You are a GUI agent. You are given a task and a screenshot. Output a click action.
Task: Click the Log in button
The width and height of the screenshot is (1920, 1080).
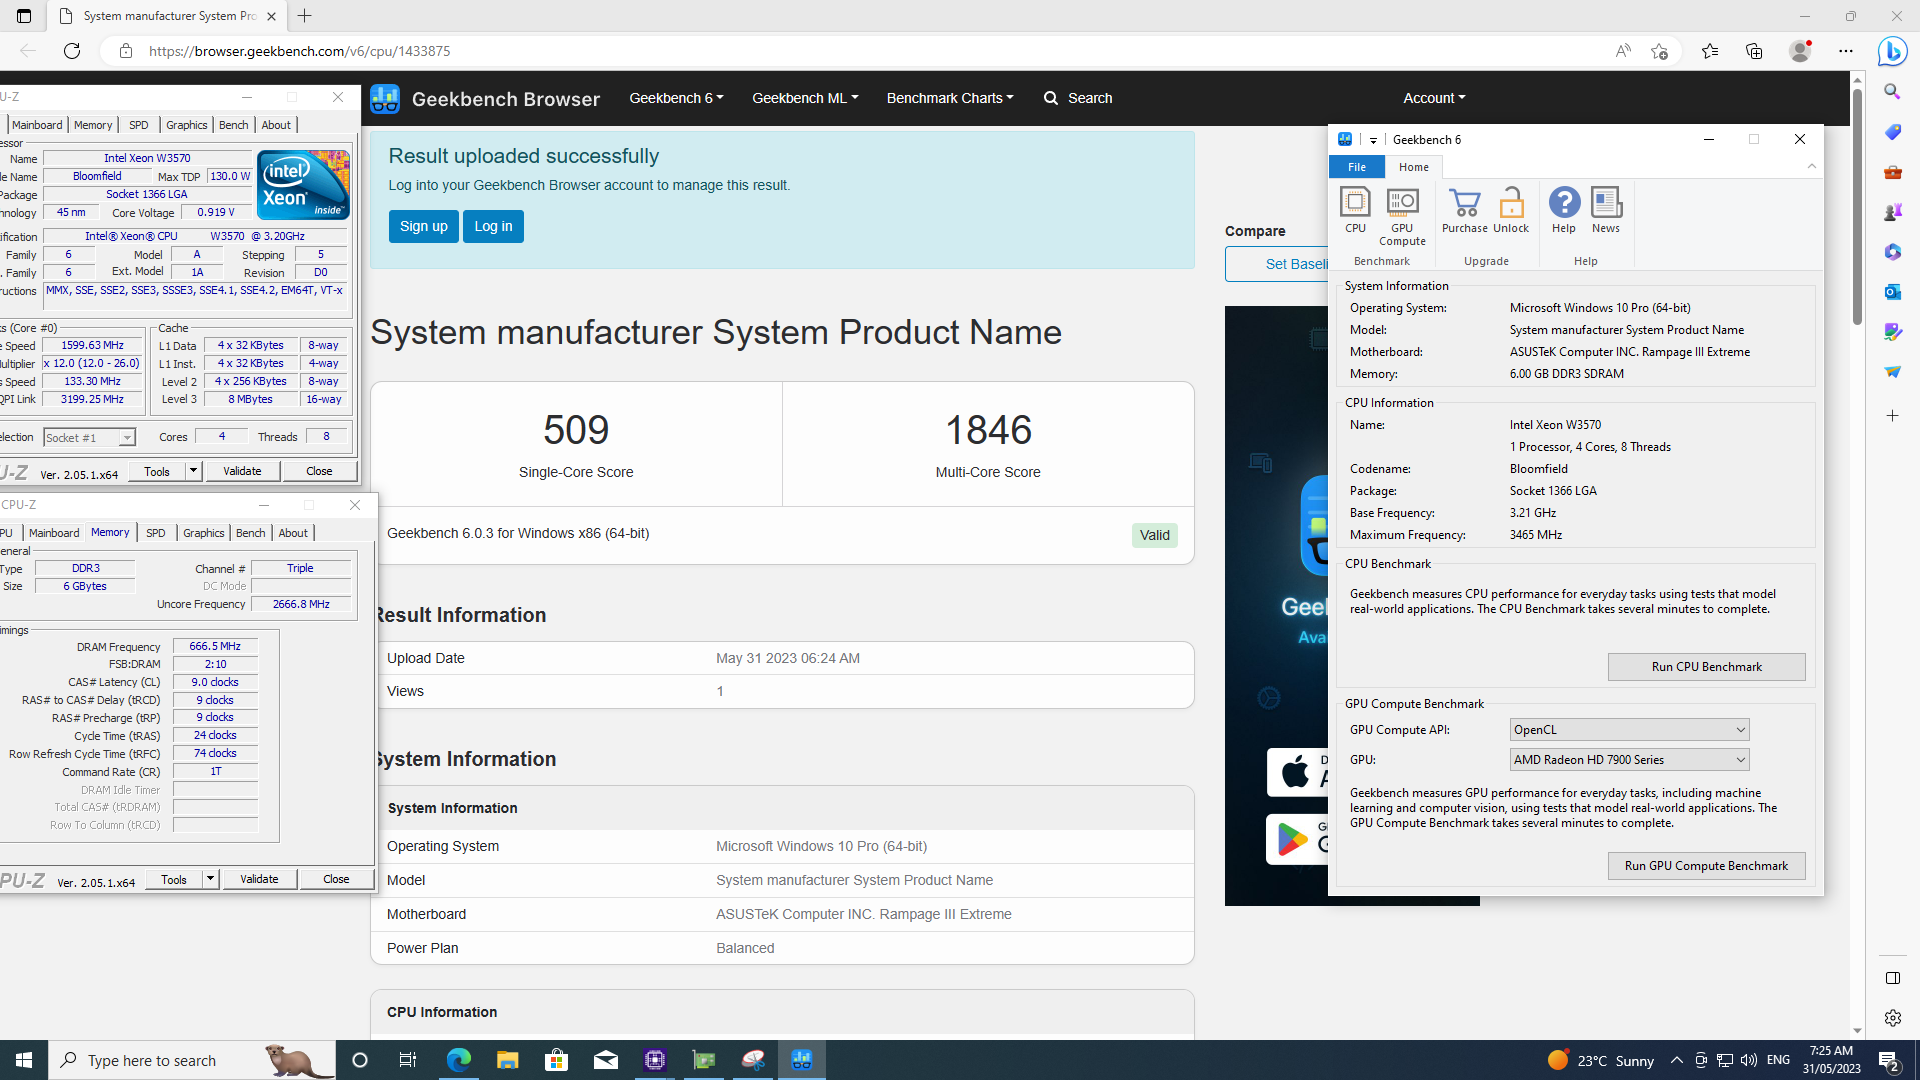click(x=493, y=226)
